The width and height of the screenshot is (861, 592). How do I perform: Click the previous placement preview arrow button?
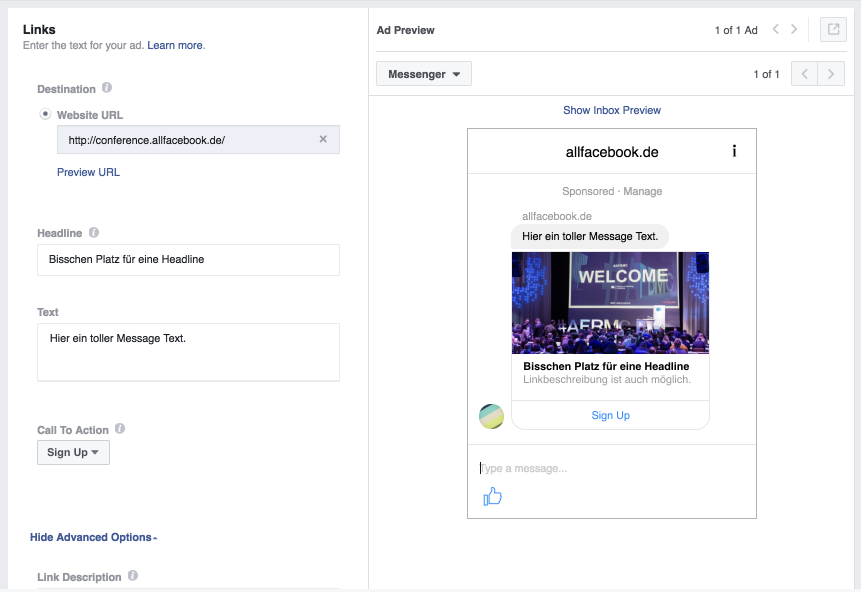(804, 74)
